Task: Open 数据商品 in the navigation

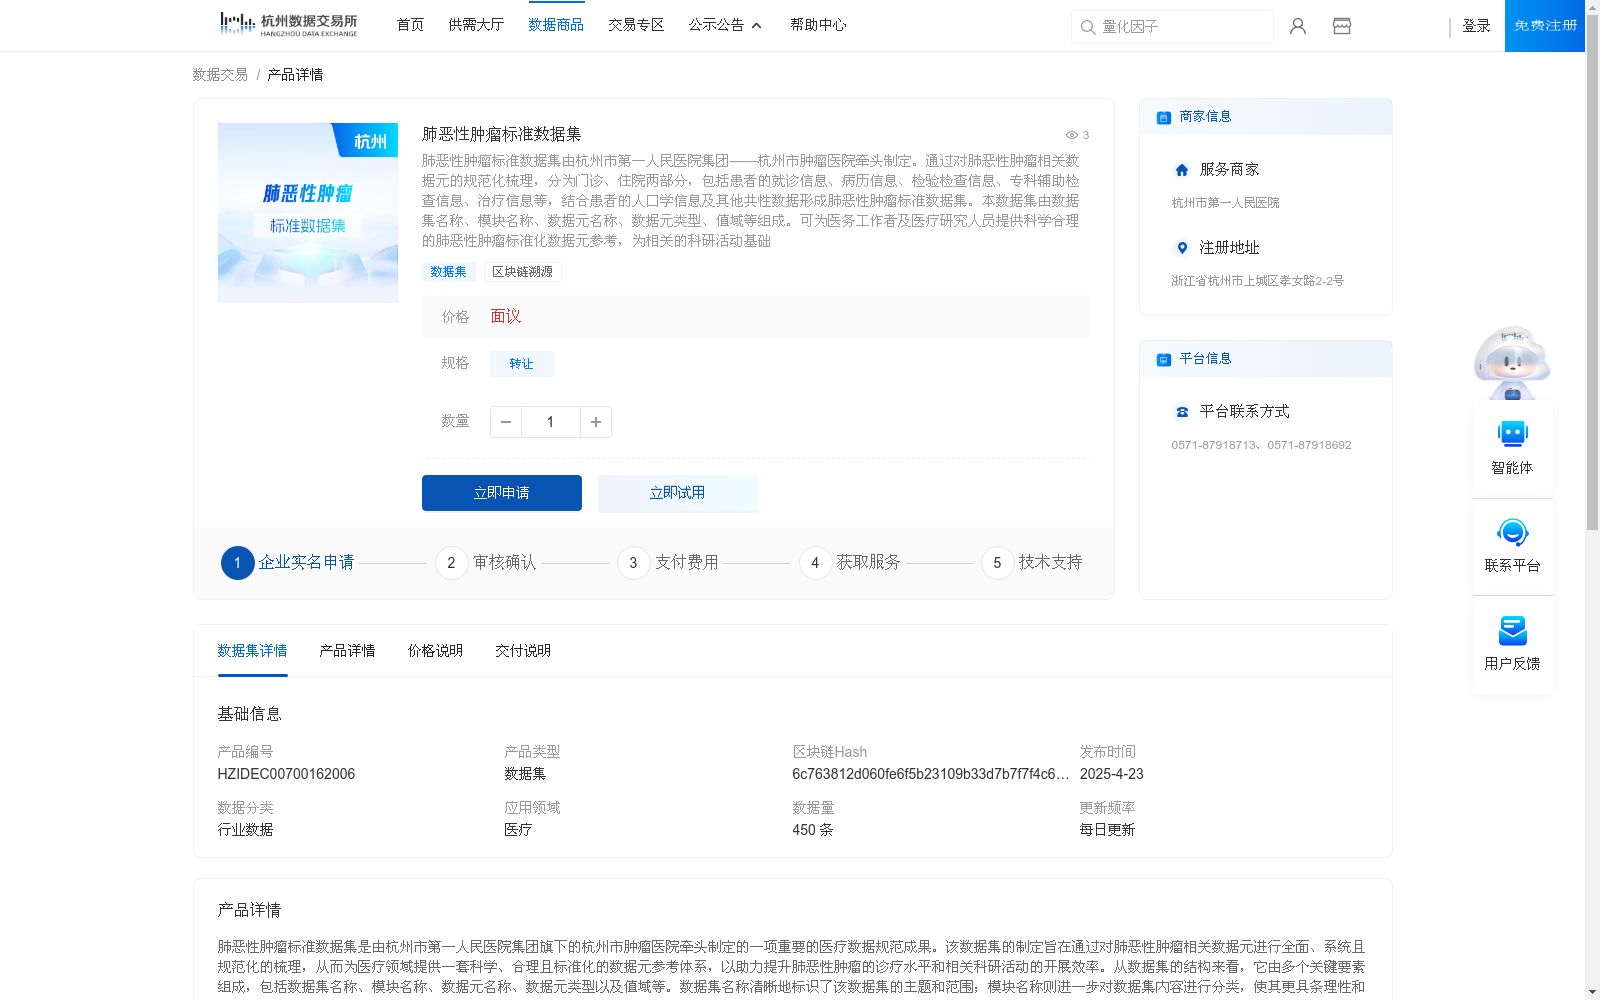Action: point(556,25)
